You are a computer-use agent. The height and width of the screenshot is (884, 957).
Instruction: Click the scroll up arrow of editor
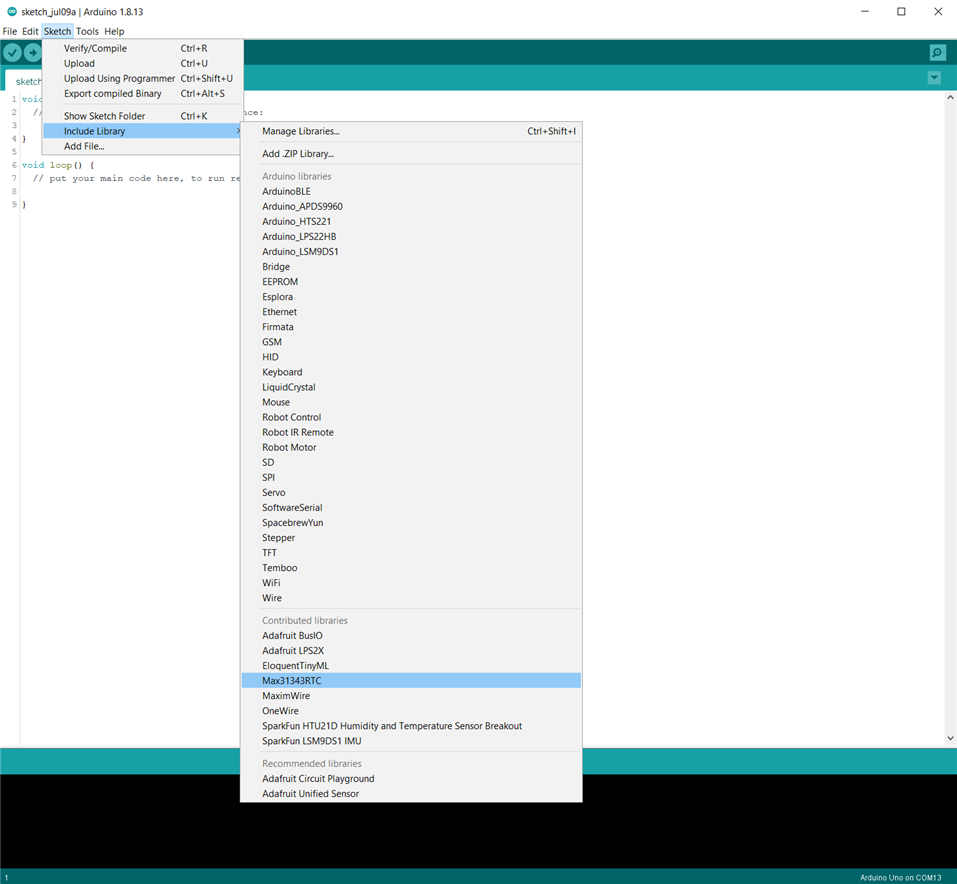pyautogui.click(x=950, y=98)
